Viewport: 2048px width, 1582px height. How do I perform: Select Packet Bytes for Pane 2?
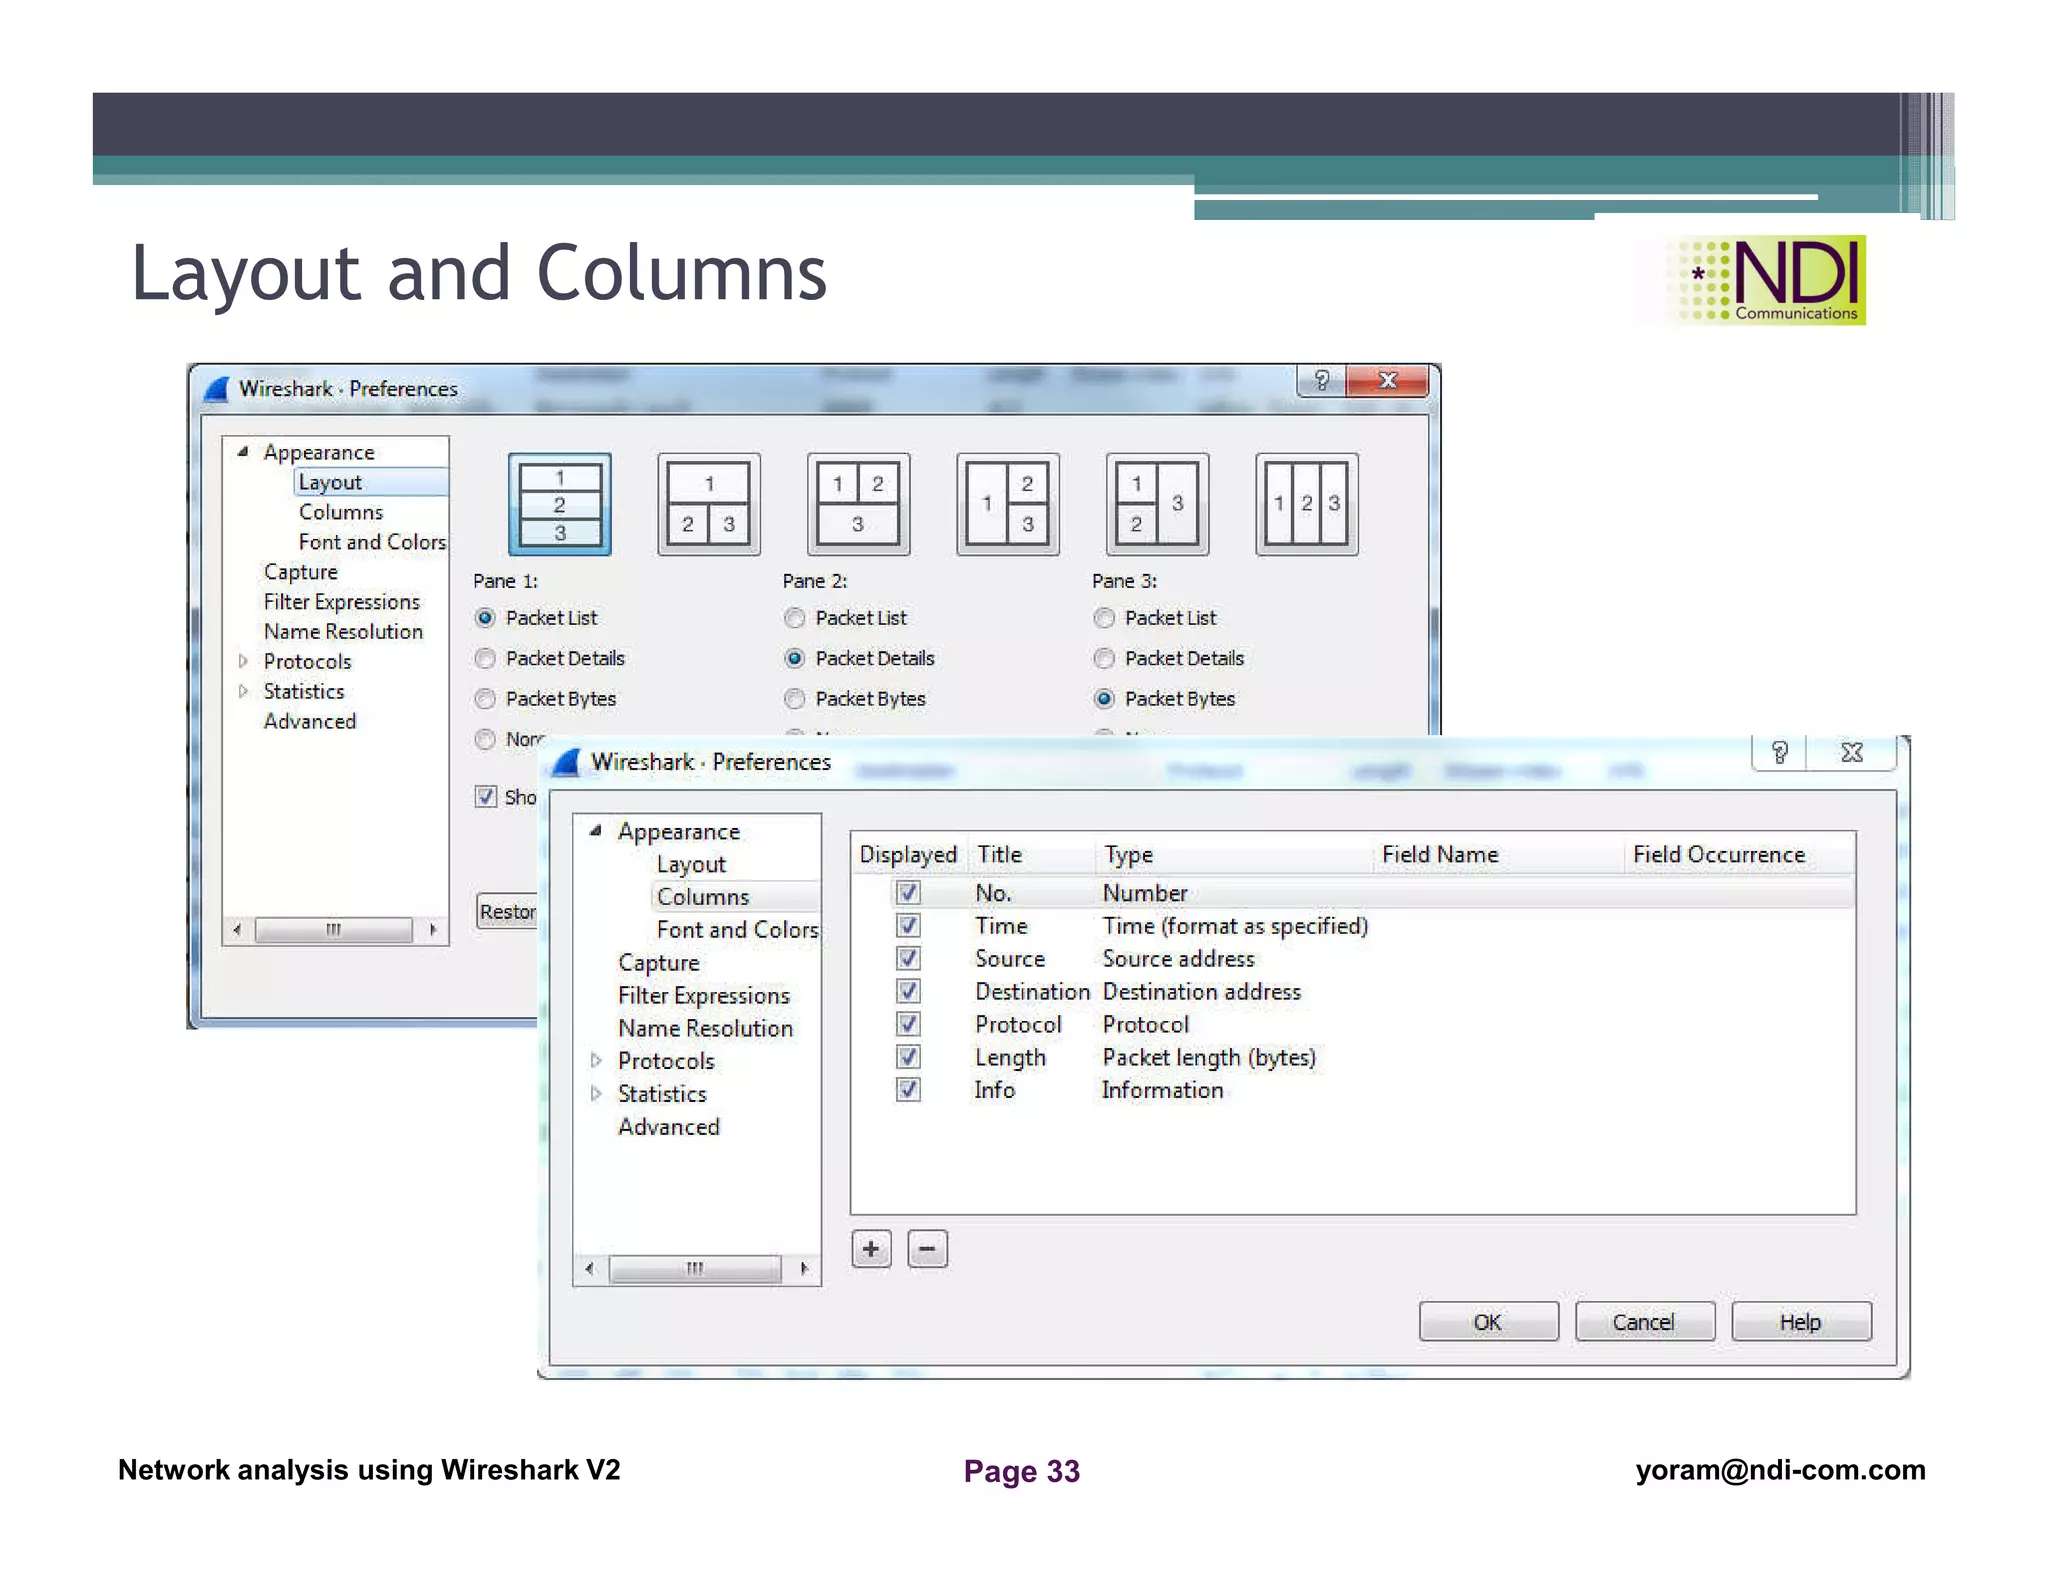point(795,699)
